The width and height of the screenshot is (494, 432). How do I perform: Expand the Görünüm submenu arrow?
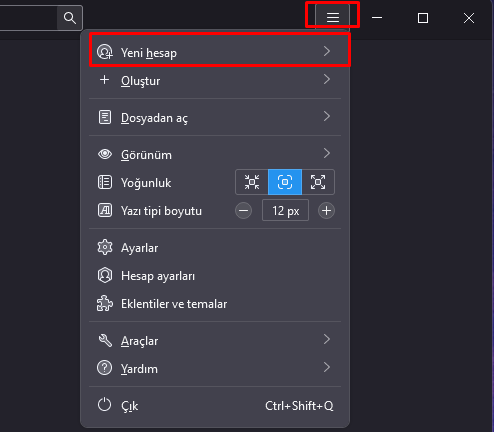point(327,153)
